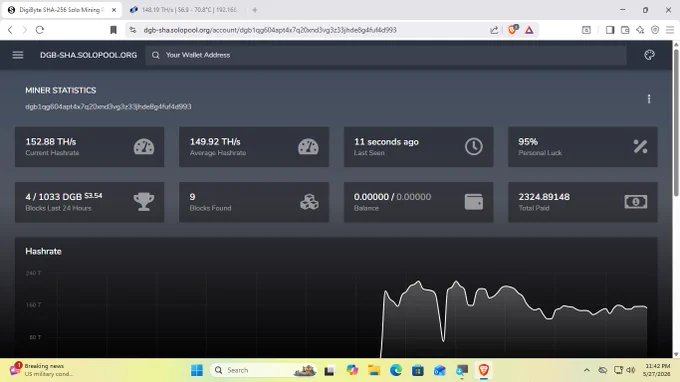680x382 pixels.
Task: Show hidden system tray icons
Action: click(587, 370)
